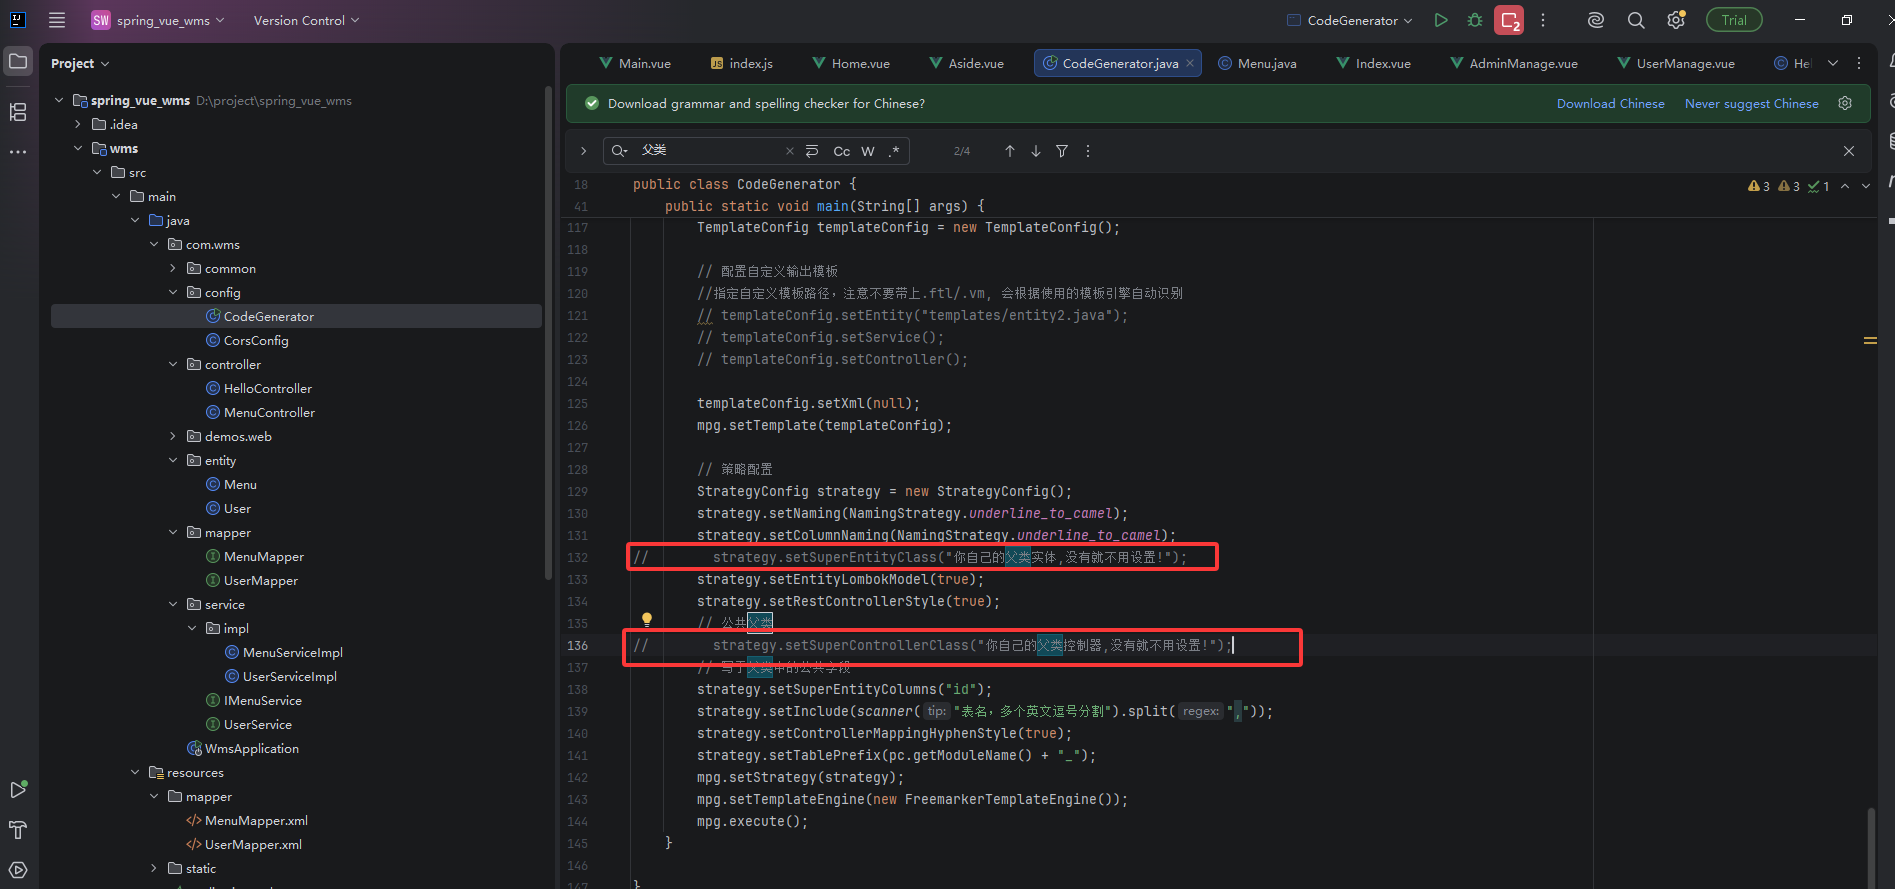Open the Services tool window
The width and height of the screenshot is (1895, 889).
tap(18, 870)
